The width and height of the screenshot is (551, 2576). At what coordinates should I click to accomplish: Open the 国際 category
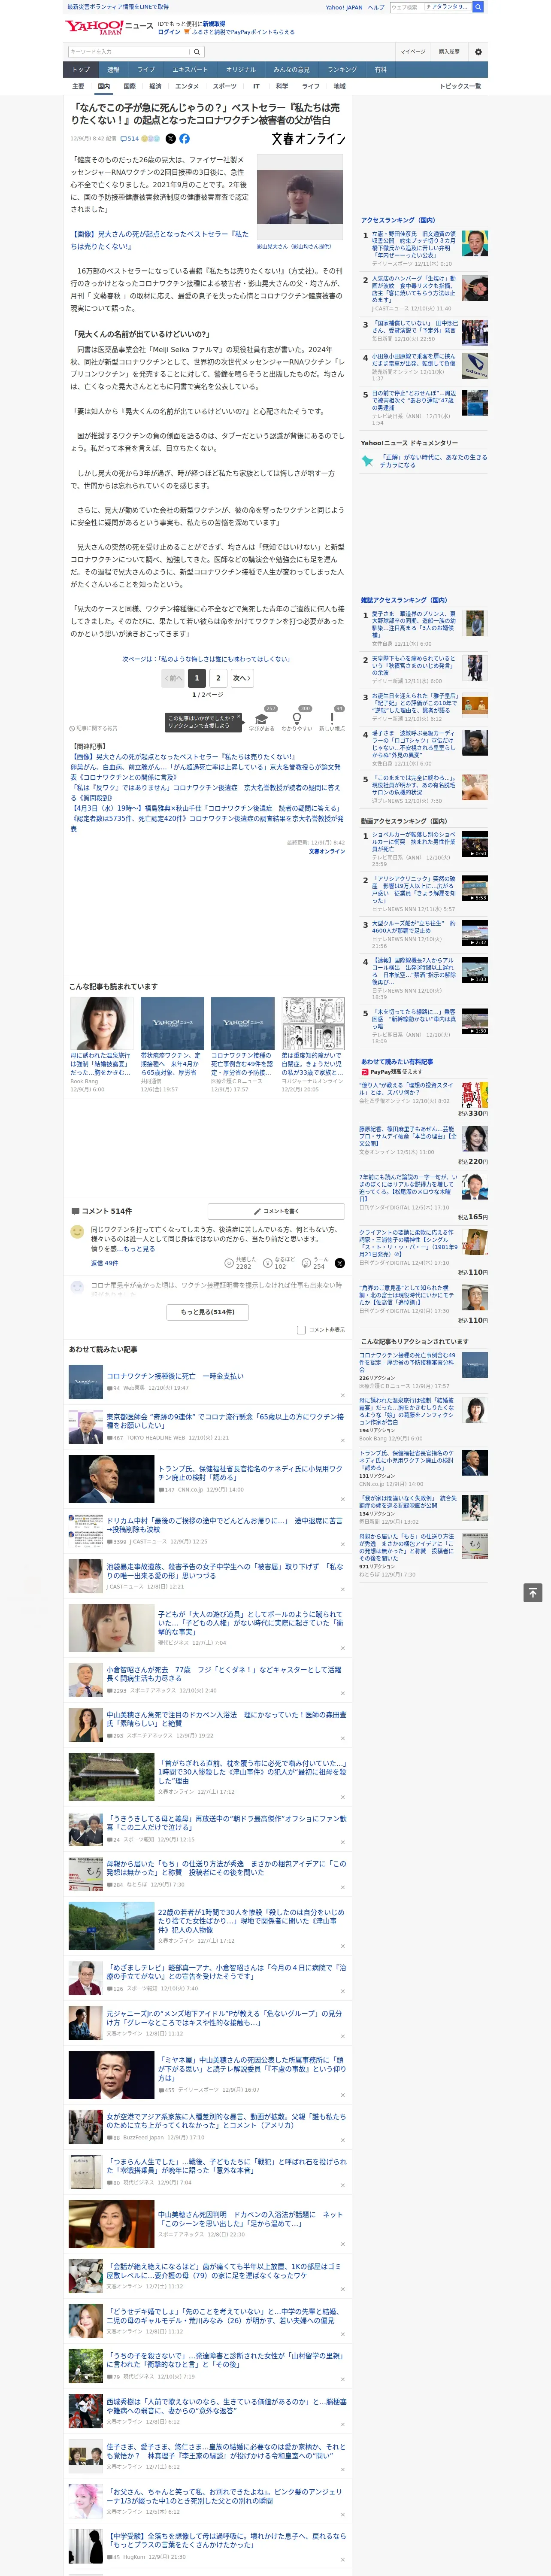129,86
